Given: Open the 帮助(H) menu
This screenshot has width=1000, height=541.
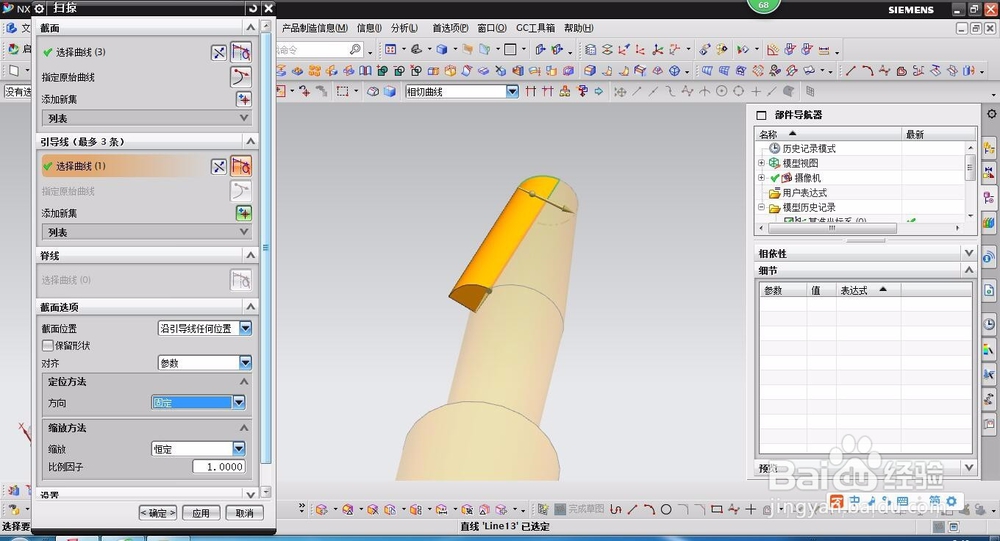Looking at the screenshot, I should [x=578, y=28].
